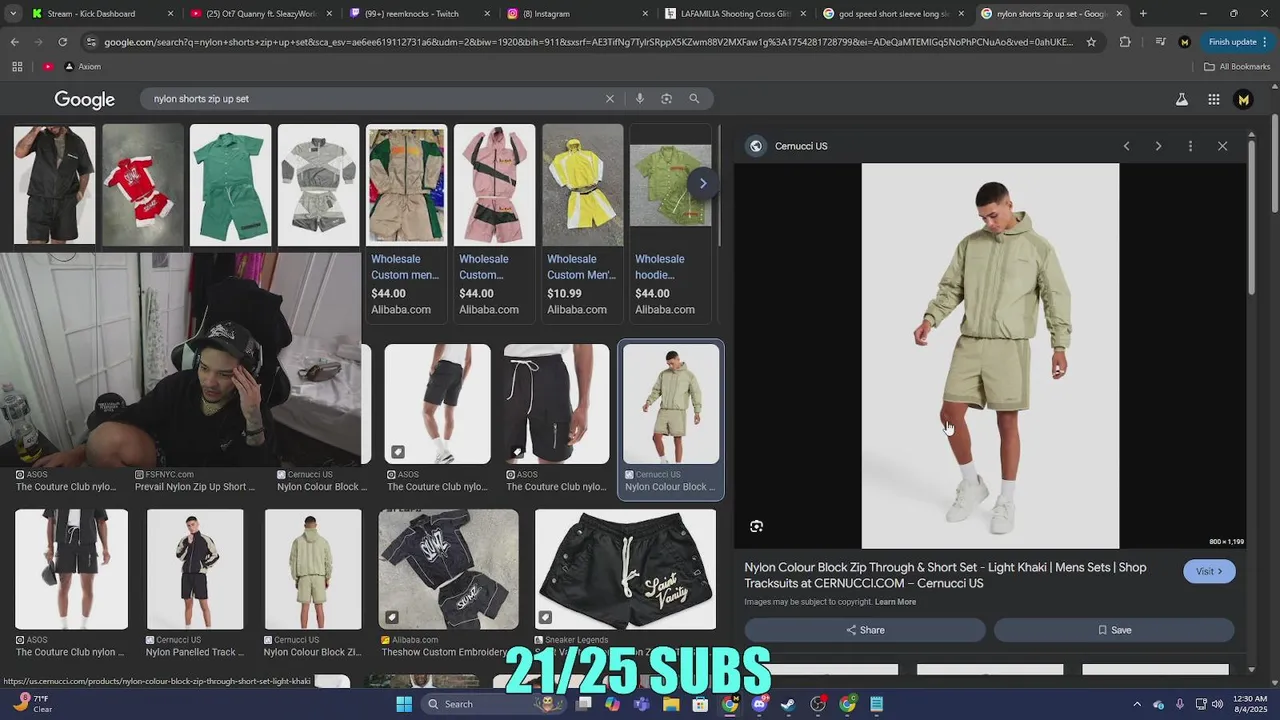1280x720 pixels.
Task: Open the Google account avatar
Action: point(1243,99)
